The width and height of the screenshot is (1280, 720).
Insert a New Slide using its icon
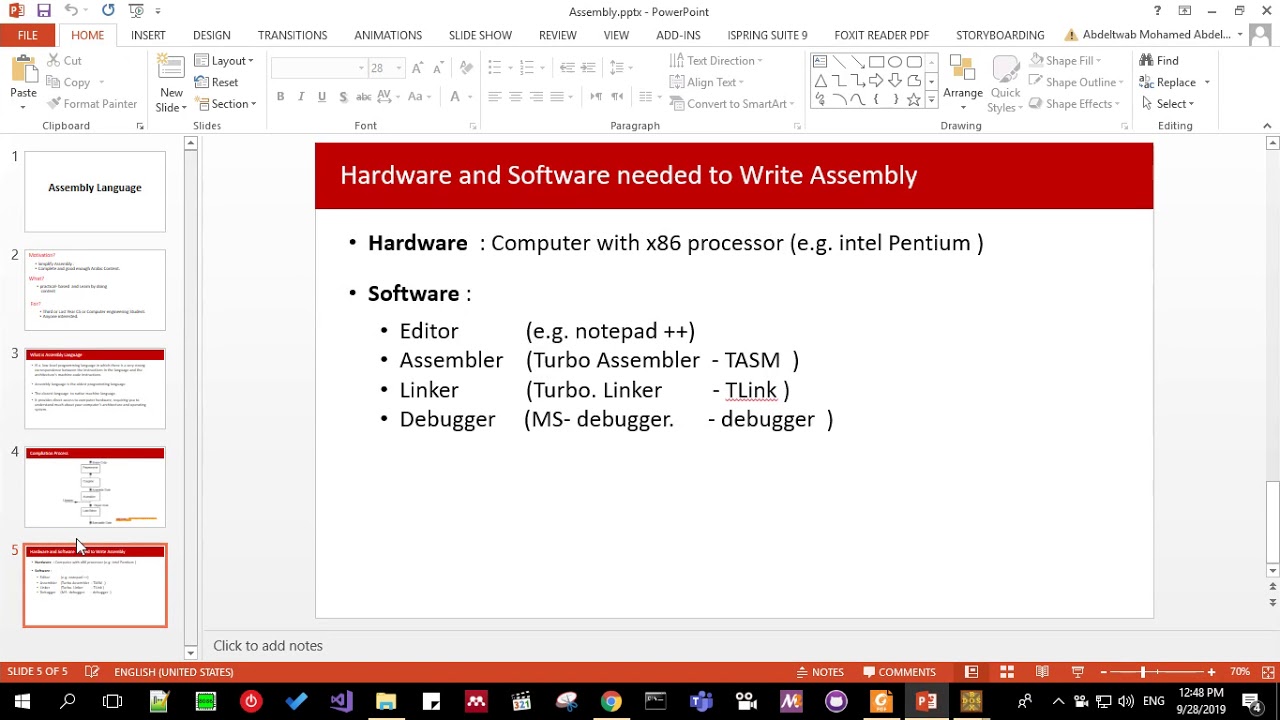171,70
